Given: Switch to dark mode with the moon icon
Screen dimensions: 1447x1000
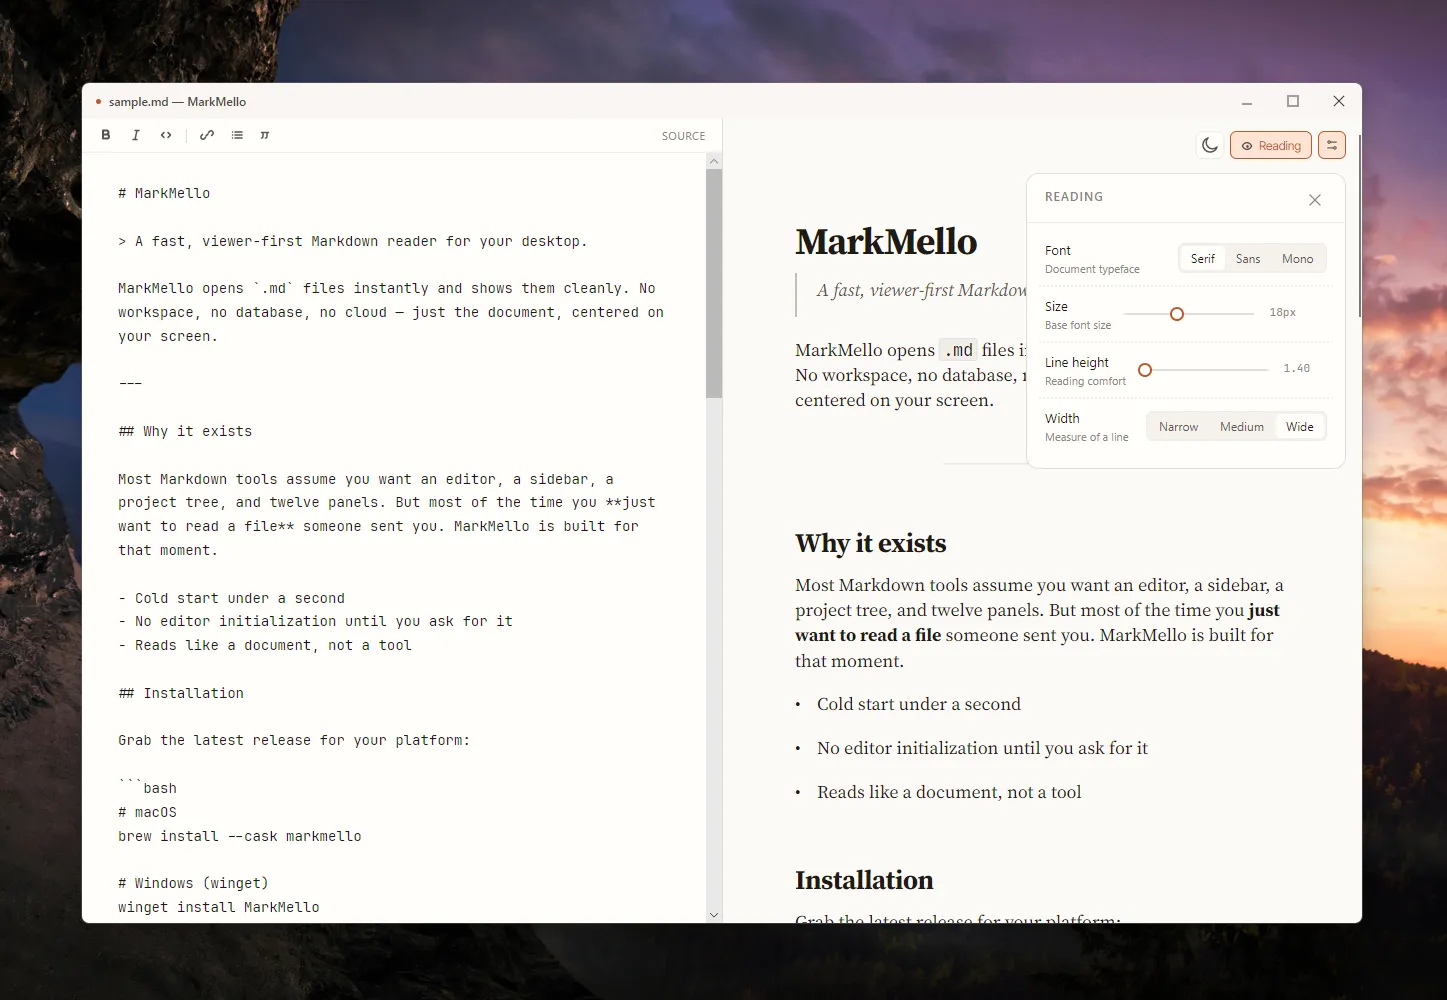Looking at the screenshot, I should tap(1210, 146).
